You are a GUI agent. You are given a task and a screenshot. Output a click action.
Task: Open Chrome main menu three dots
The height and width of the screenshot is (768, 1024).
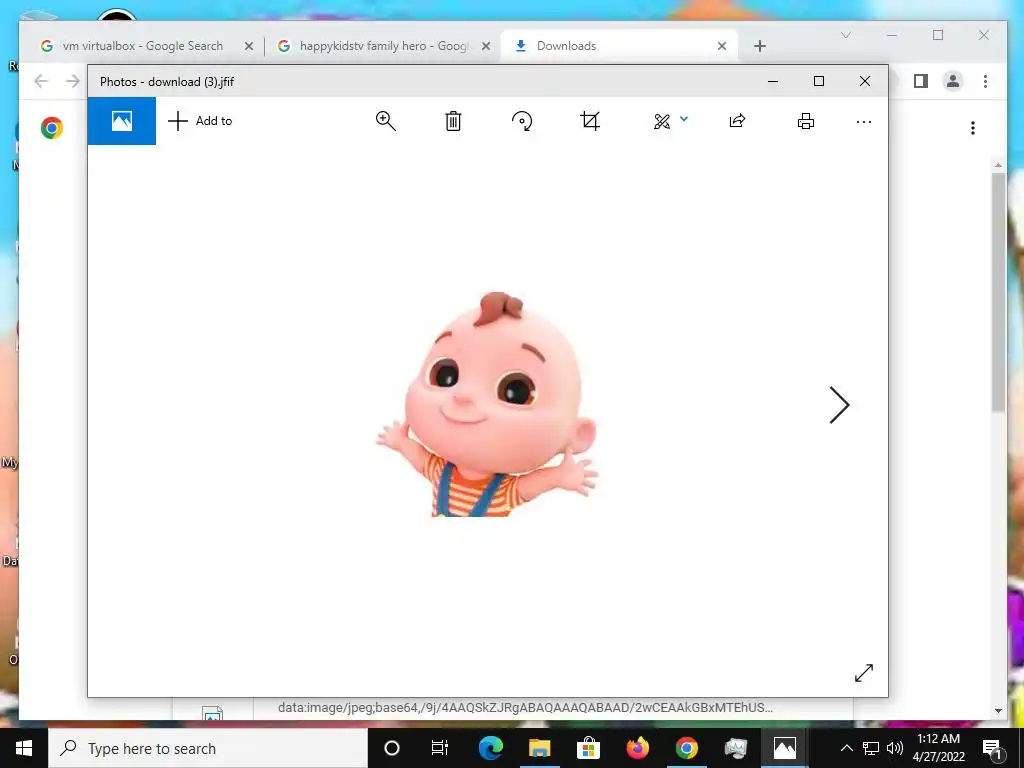[x=985, y=81]
